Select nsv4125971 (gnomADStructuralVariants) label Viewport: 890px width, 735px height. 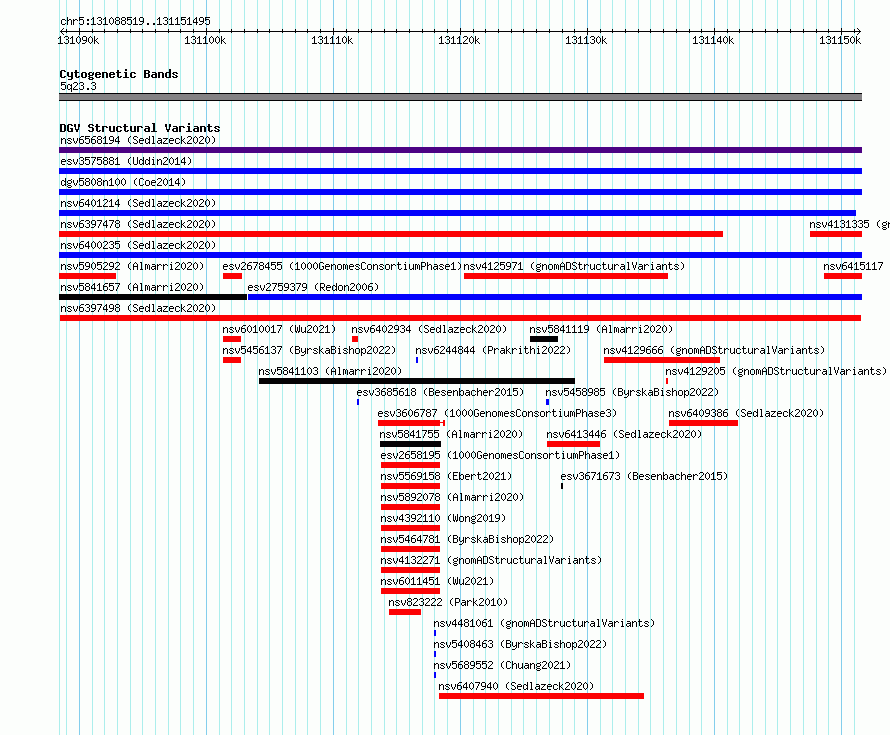click(574, 266)
